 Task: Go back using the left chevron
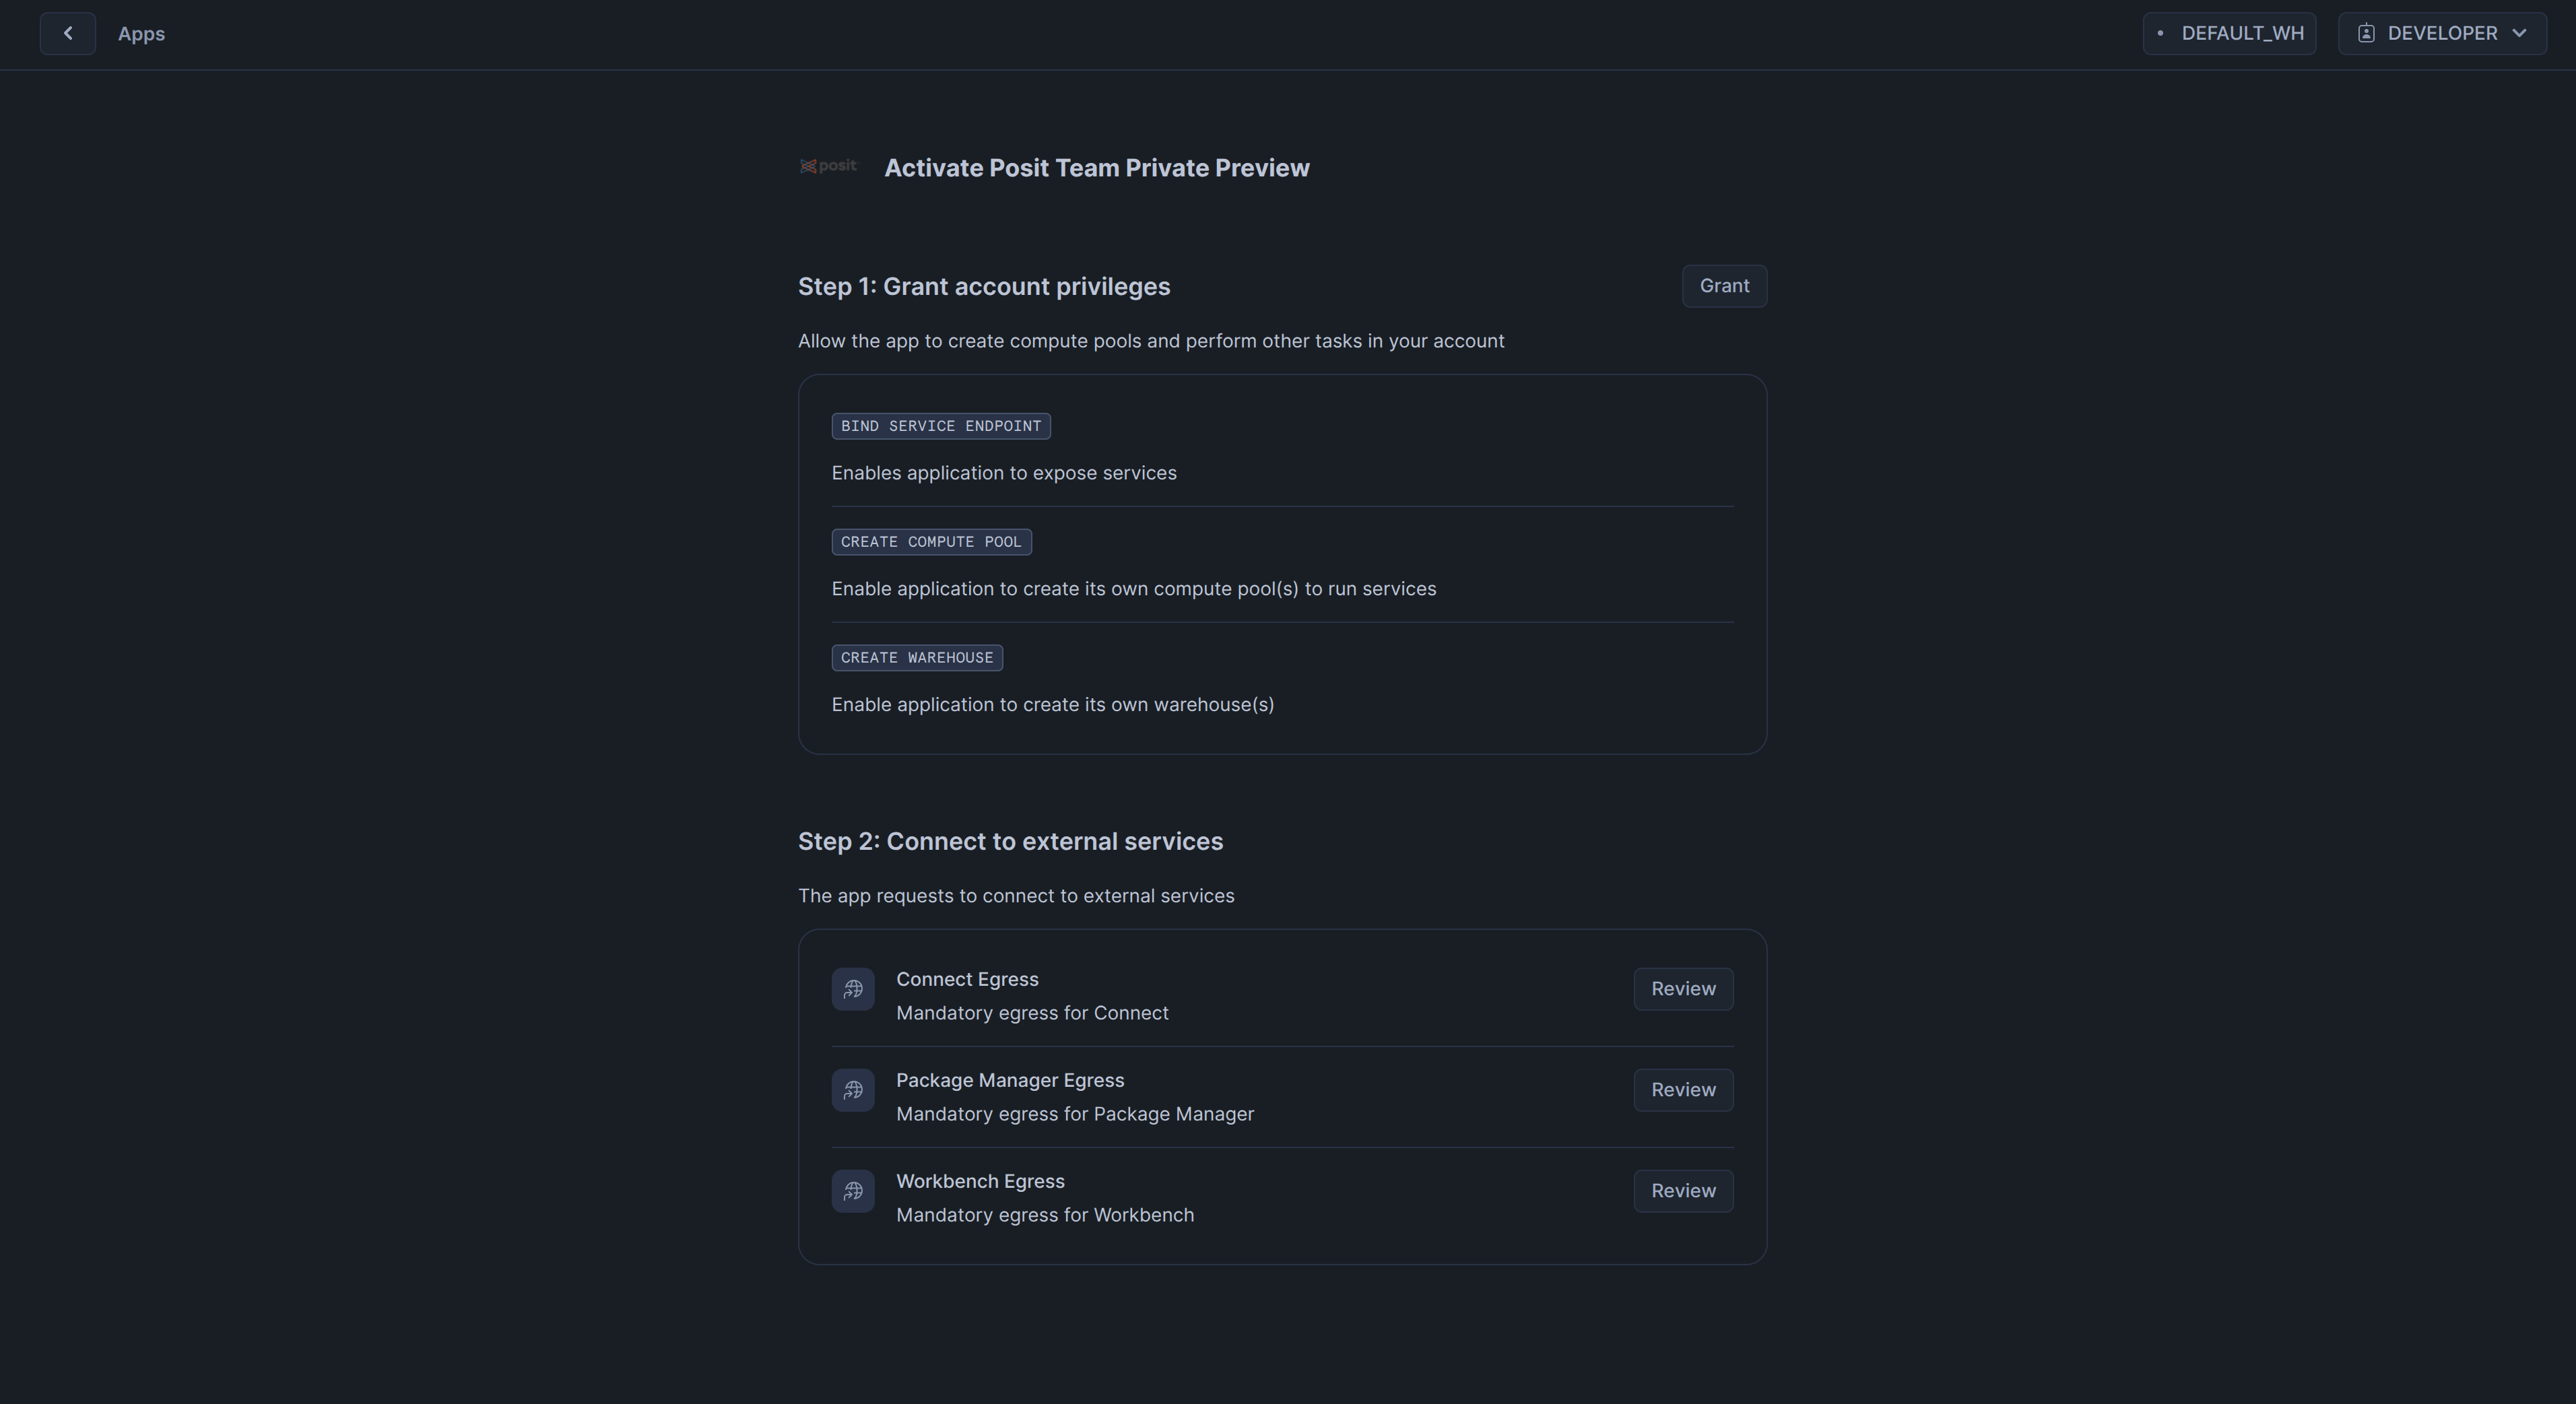(68, 33)
